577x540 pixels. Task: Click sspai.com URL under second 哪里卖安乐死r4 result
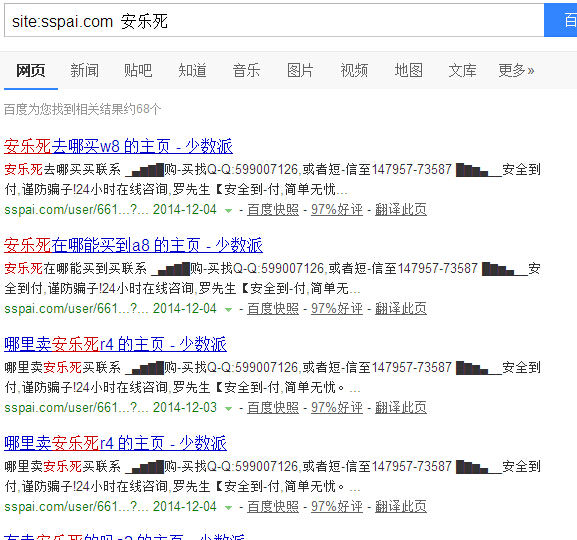[x=76, y=507]
